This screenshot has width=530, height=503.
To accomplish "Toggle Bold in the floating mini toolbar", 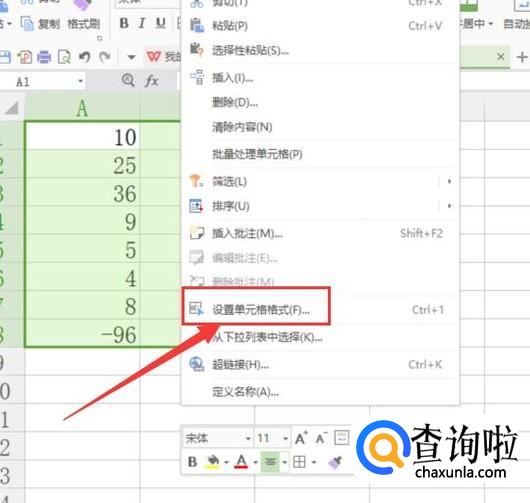I will (192, 462).
